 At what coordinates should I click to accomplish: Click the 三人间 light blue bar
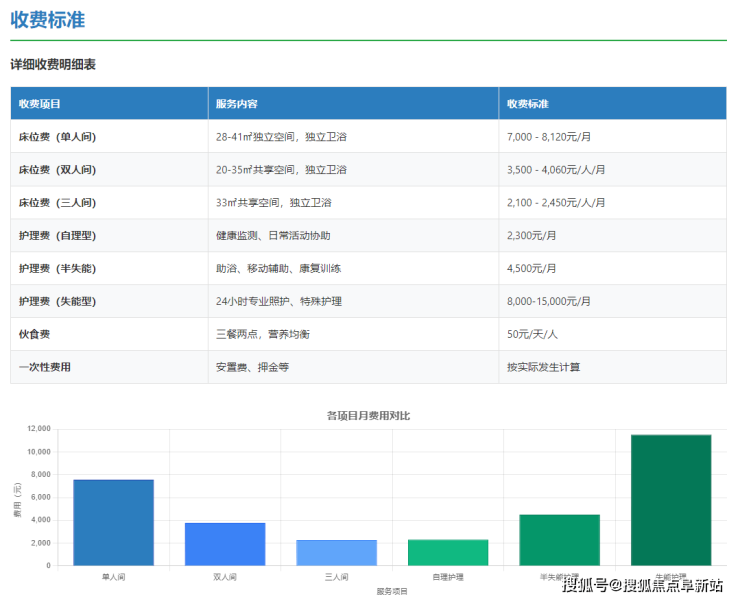click(x=336, y=552)
